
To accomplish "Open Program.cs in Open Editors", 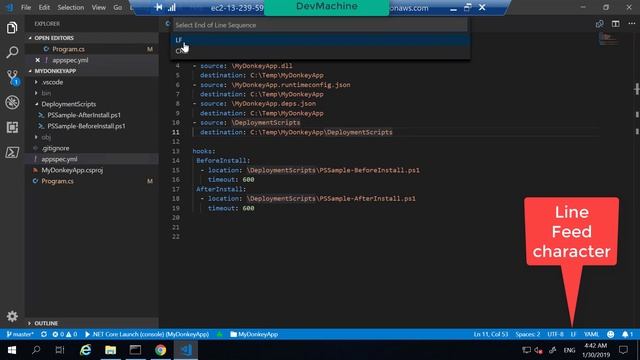I will (x=68, y=49).
